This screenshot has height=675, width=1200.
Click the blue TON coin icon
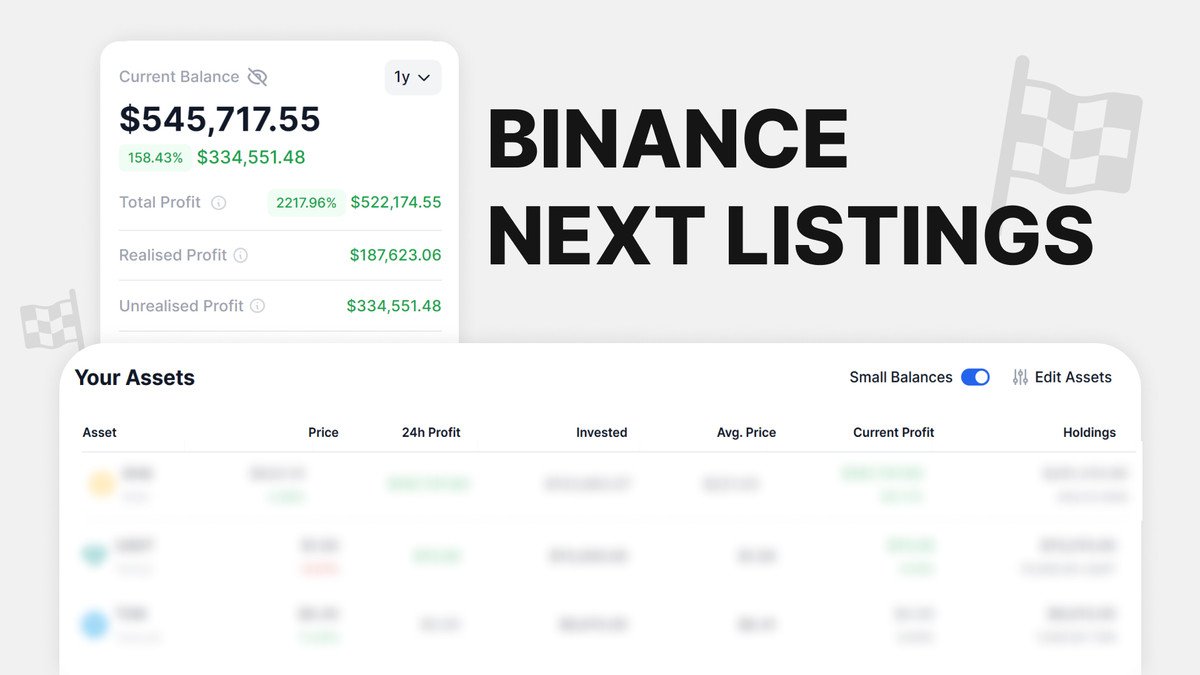(x=94, y=623)
